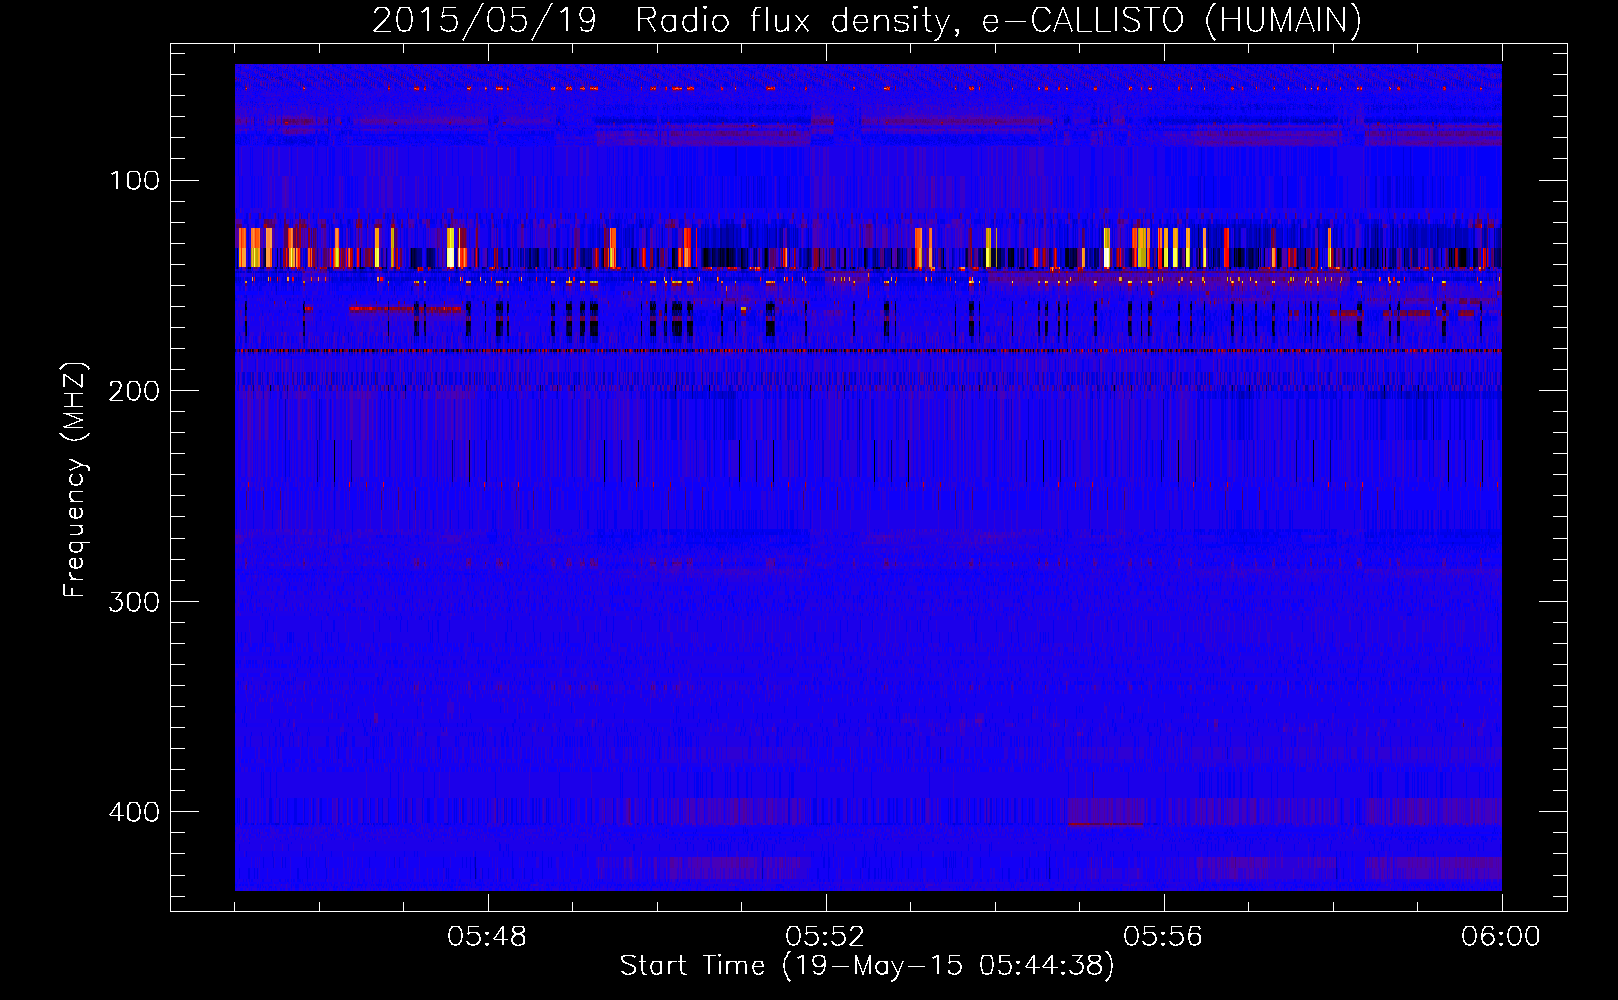The width and height of the screenshot is (1618, 1000).
Task: Select the Frequency (MHZ) axis label
Action: click(75, 479)
